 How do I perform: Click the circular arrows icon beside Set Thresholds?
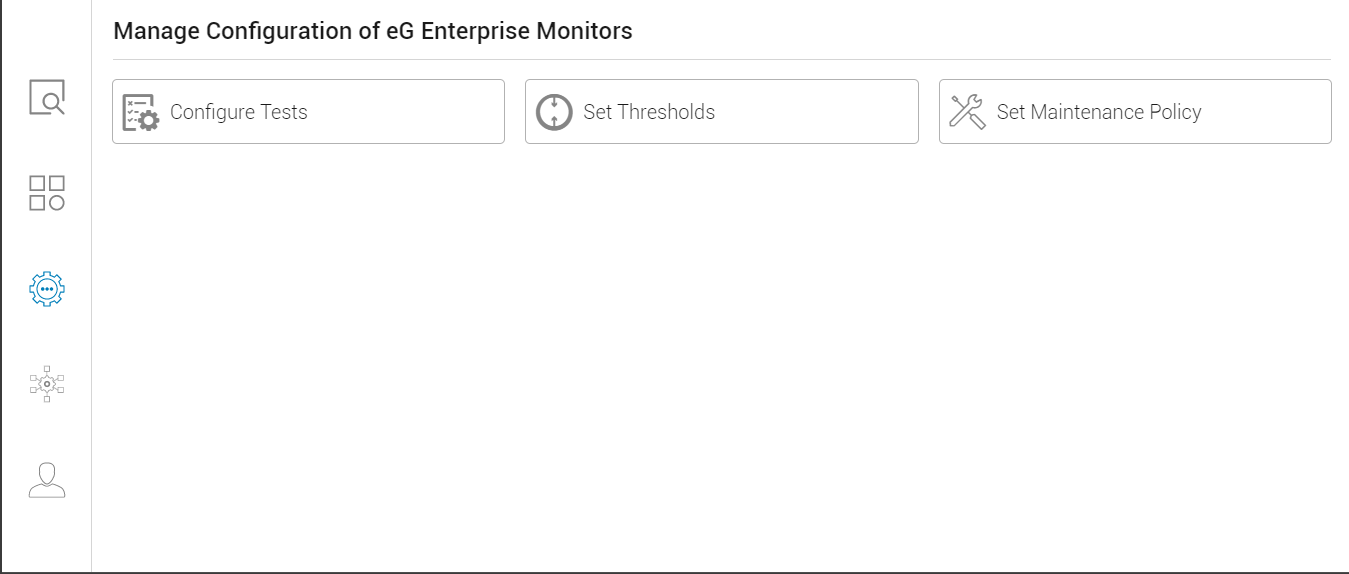(x=554, y=112)
